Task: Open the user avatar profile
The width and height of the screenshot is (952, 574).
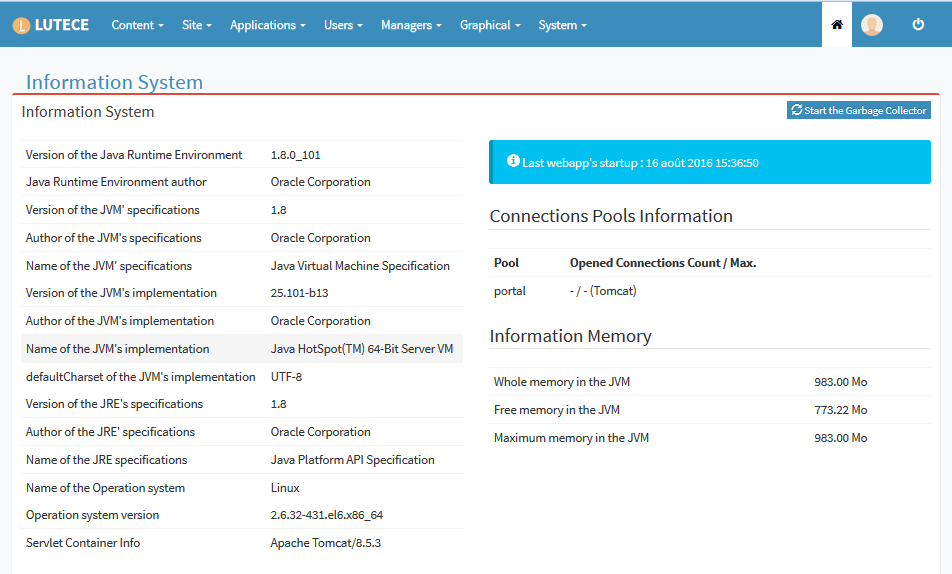Action: click(x=872, y=25)
